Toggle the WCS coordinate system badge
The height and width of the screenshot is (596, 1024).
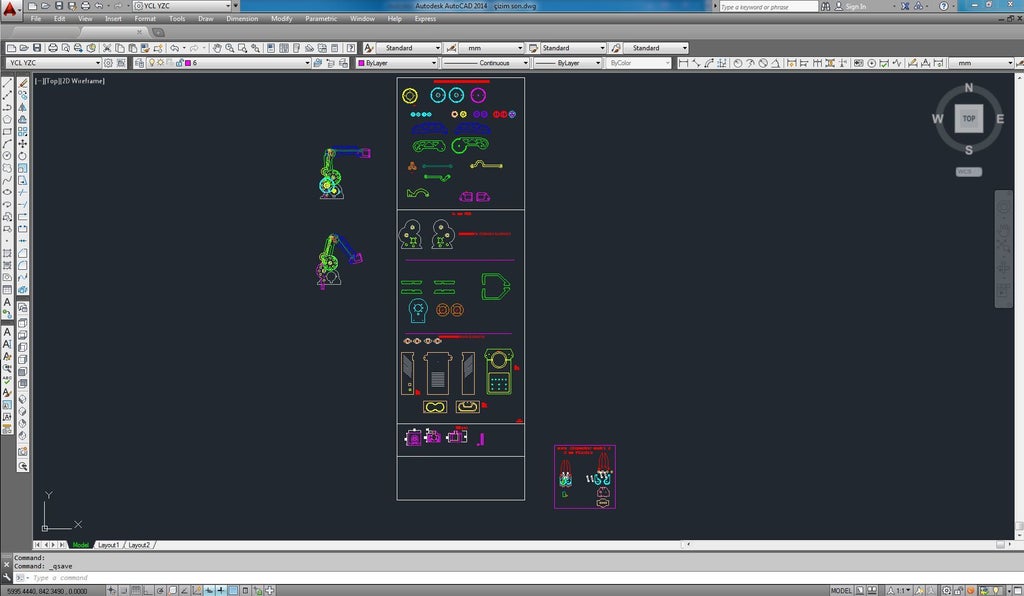pos(968,172)
